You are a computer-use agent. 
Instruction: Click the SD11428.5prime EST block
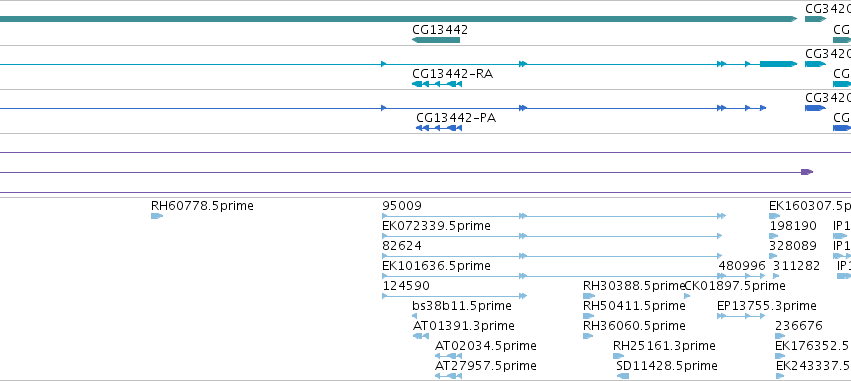pyautogui.click(x=623, y=376)
